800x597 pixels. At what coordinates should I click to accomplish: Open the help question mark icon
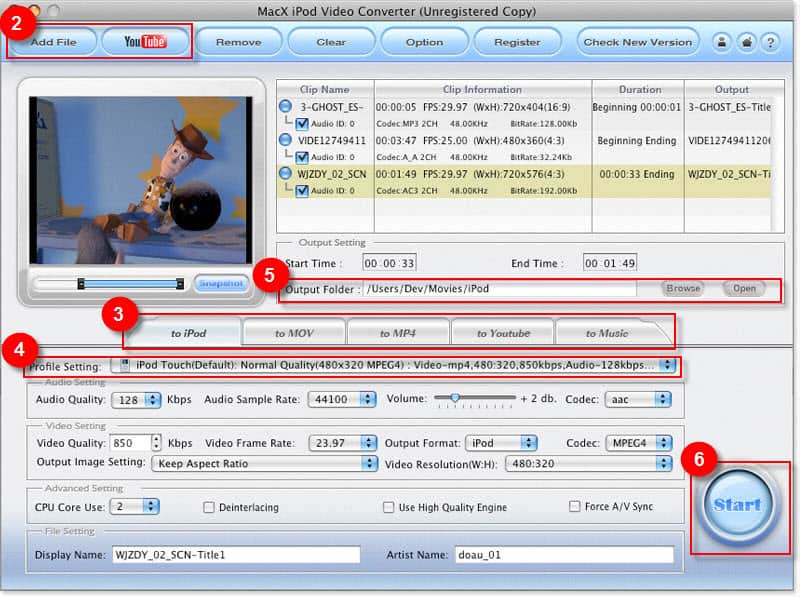pyautogui.click(x=771, y=42)
